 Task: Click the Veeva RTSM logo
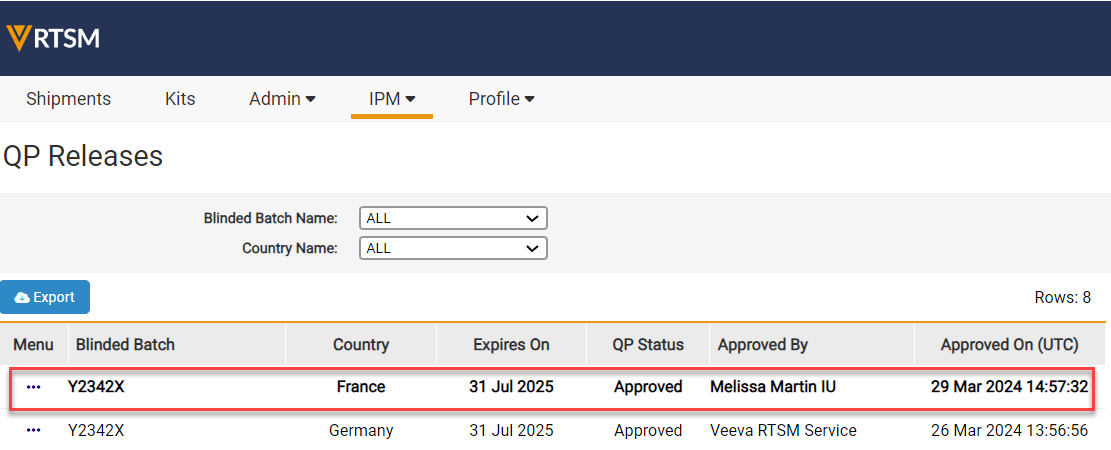tap(53, 38)
